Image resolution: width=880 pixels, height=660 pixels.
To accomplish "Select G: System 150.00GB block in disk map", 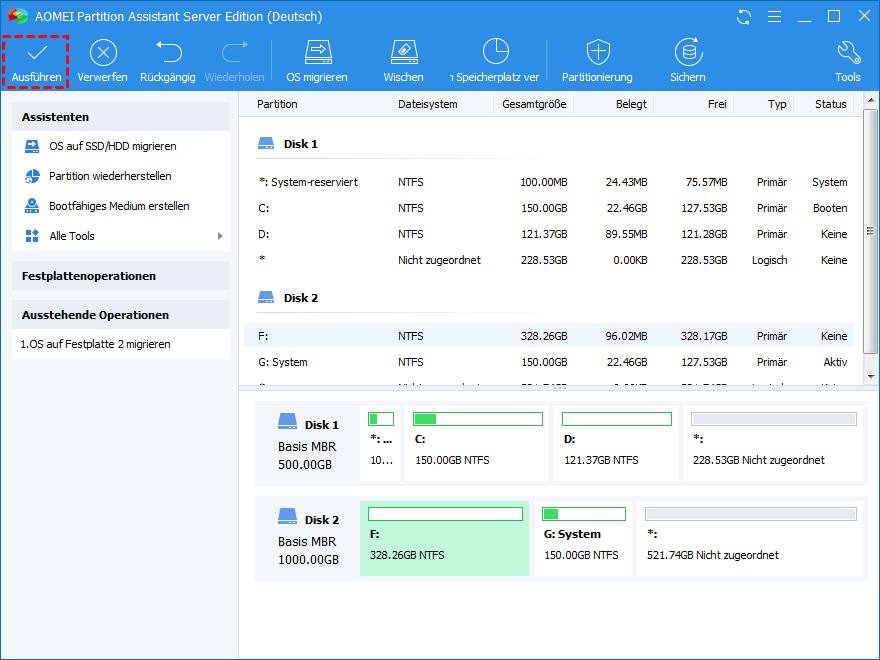I will pyautogui.click(x=583, y=538).
